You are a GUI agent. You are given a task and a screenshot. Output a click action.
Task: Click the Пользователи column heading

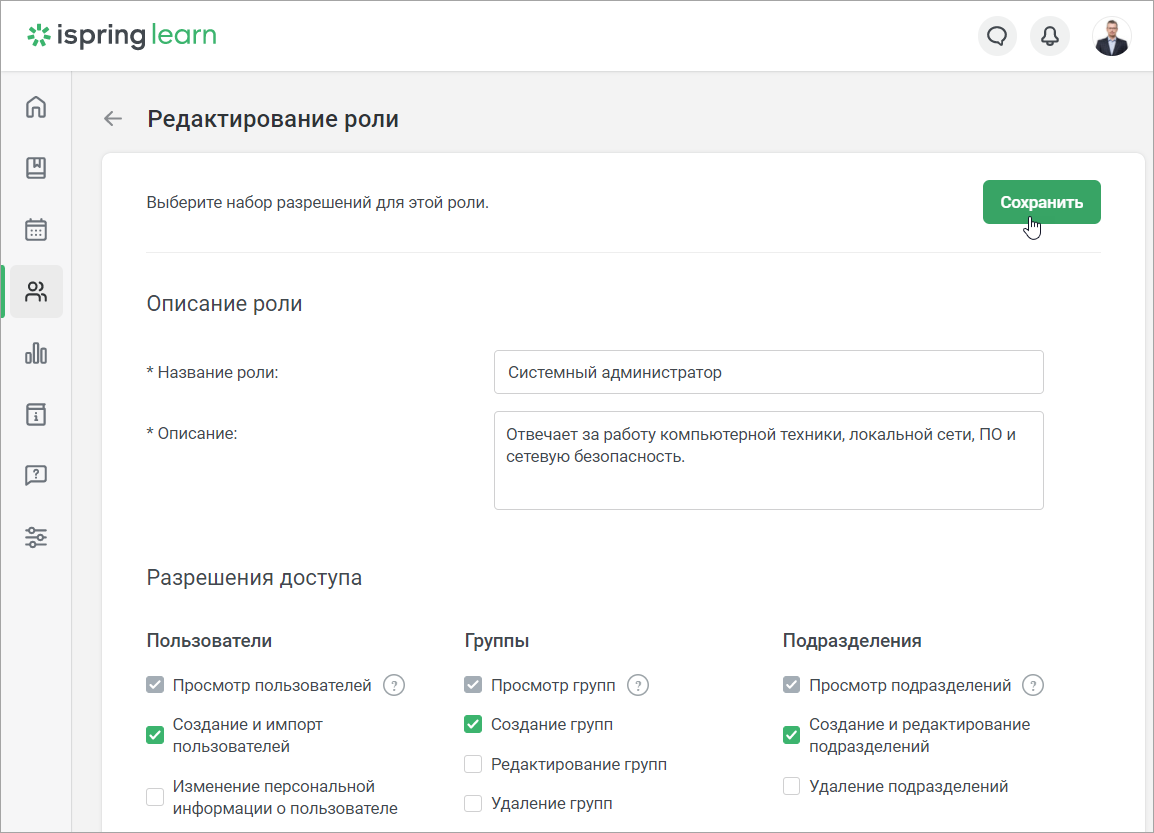click(x=209, y=641)
